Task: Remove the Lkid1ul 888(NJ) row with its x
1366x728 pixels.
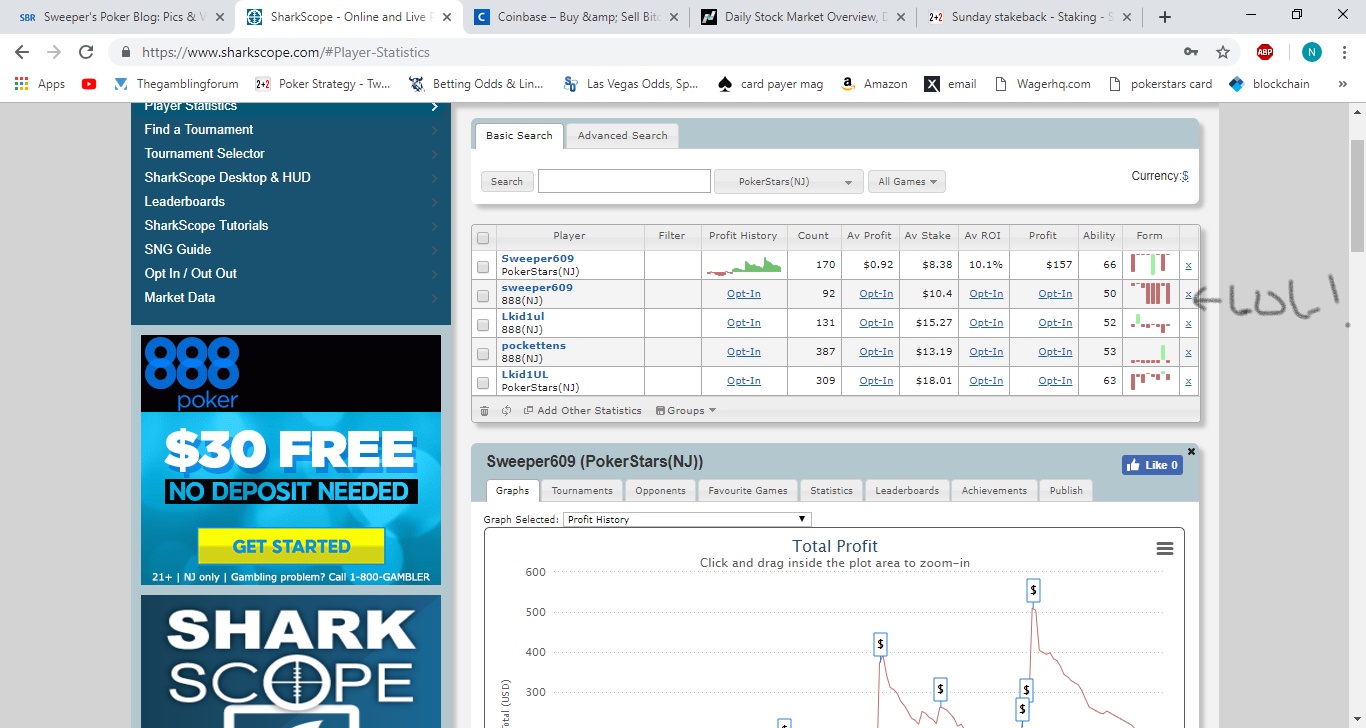Action: [x=1188, y=323]
